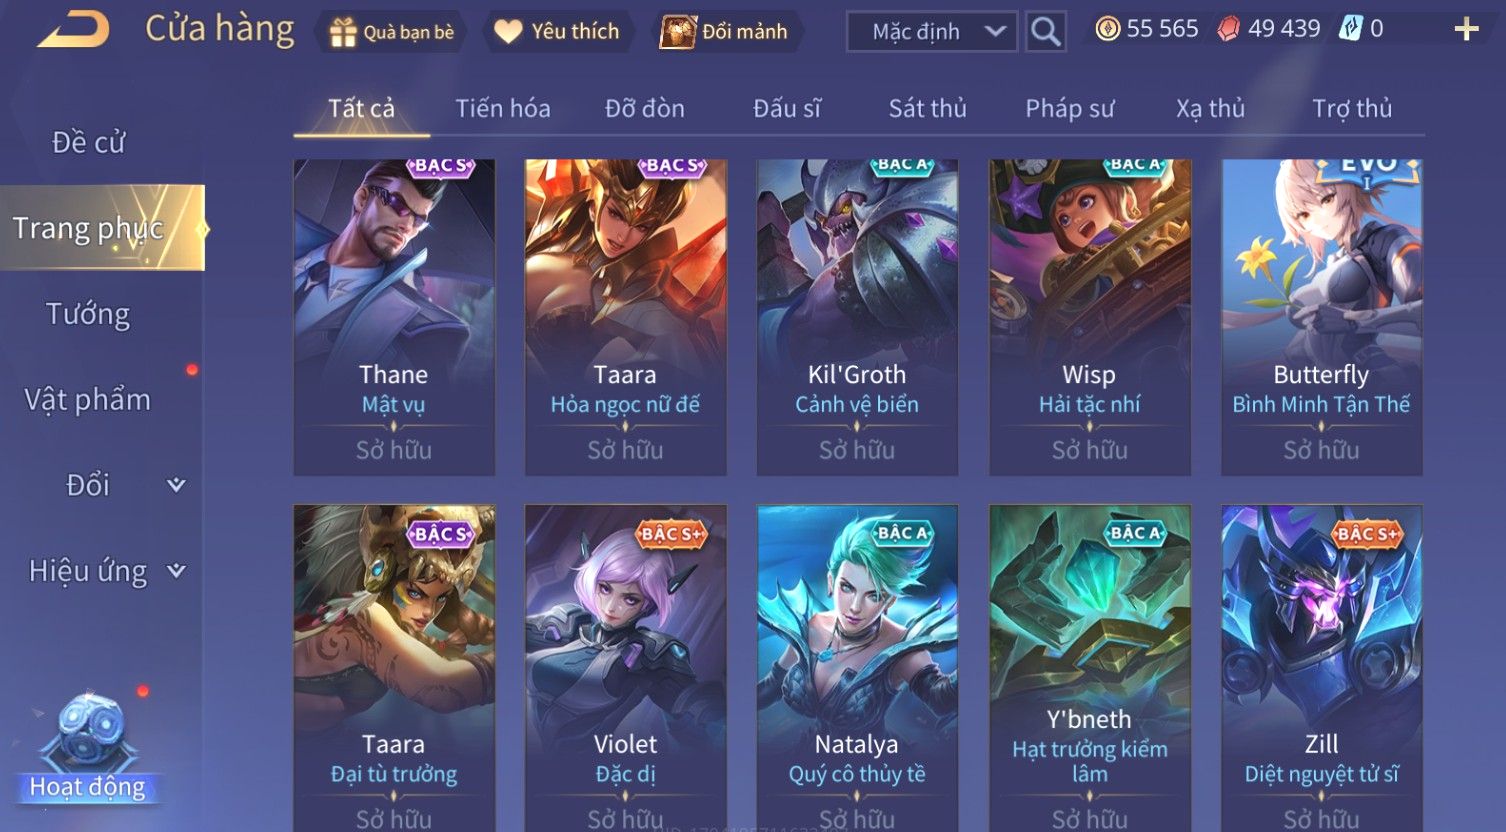
Task: Open the Mặc định sort dropdown
Action: click(x=932, y=31)
